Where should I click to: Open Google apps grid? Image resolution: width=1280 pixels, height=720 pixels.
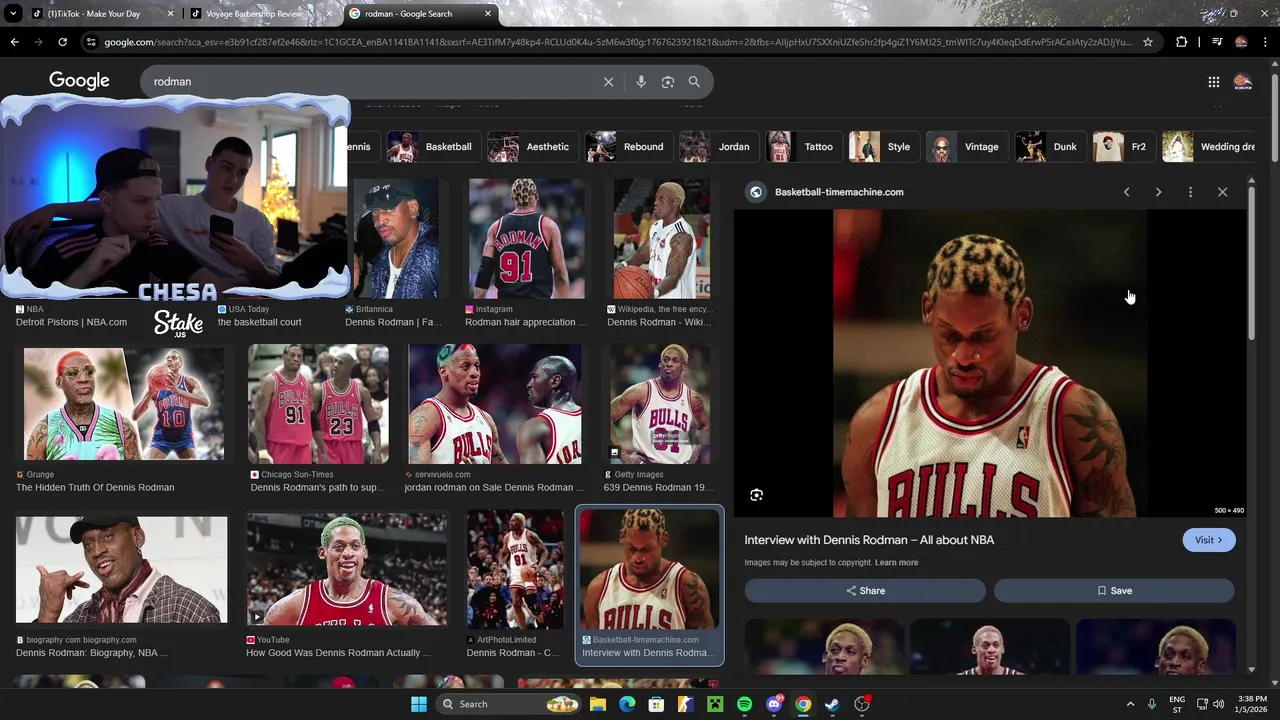point(1213,82)
